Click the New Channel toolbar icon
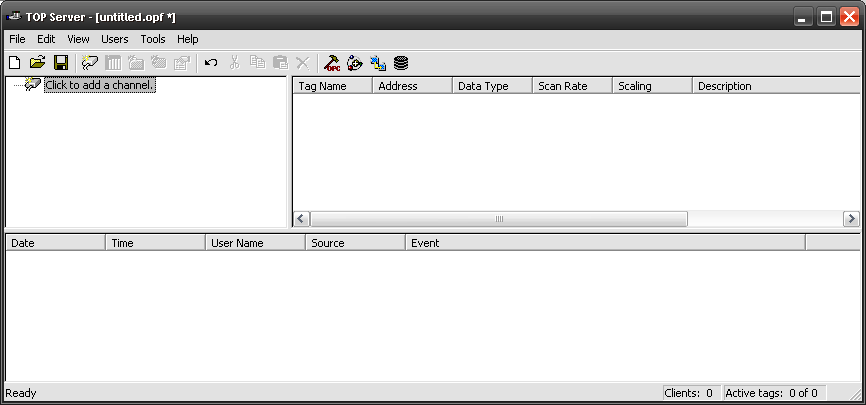This screenshot has width=866, height=405. (90, 62)
